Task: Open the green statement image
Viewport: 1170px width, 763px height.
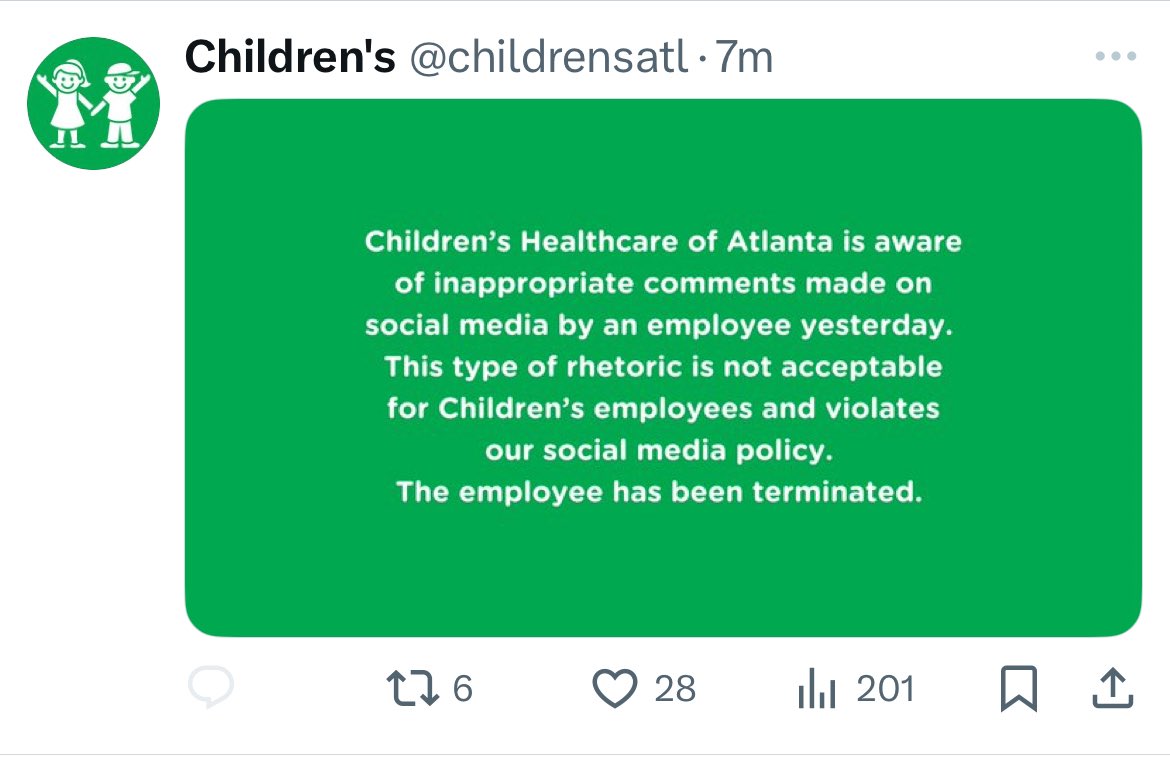Action: (663, 368)
